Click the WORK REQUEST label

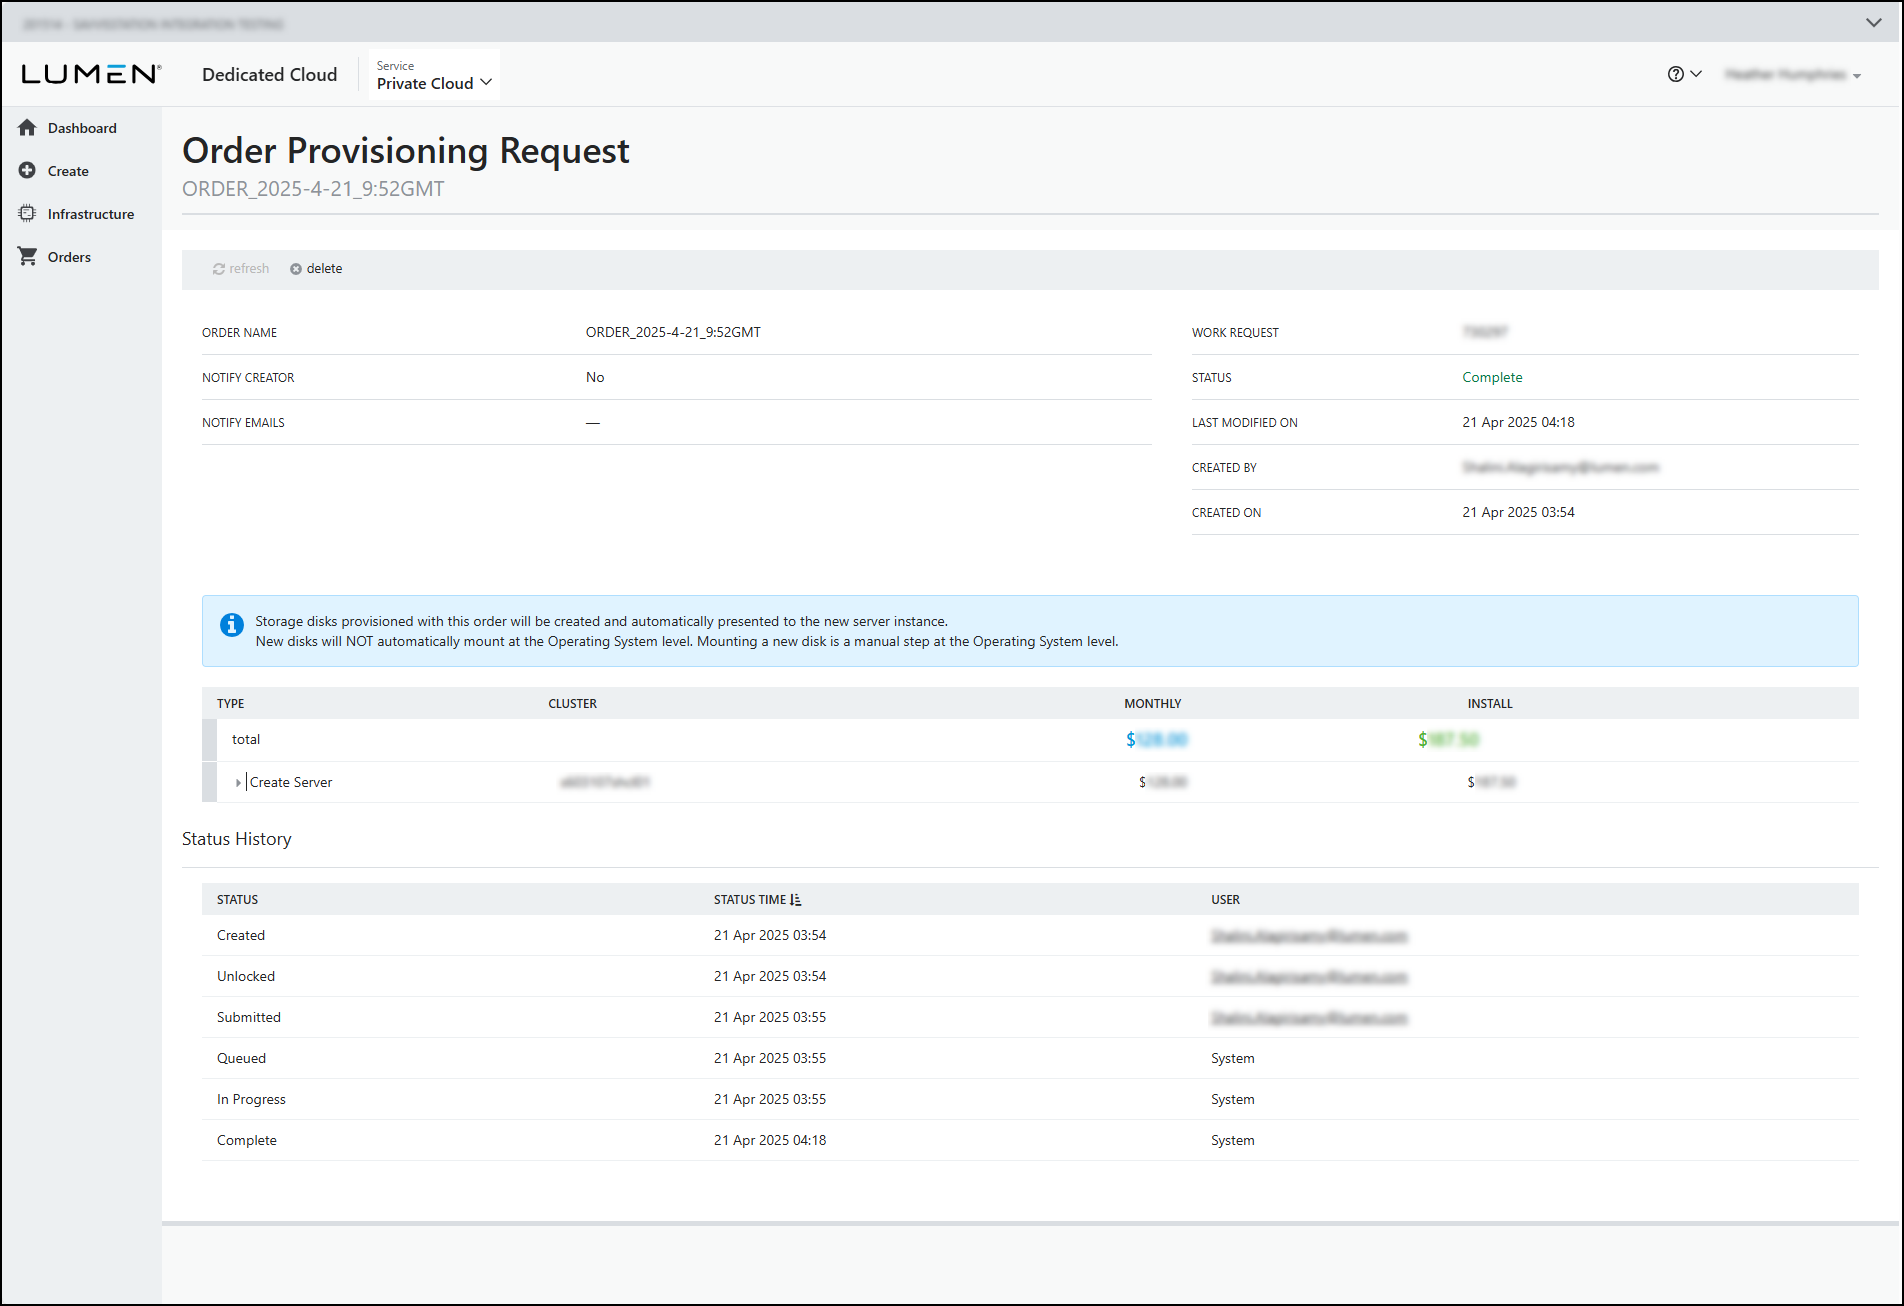tap(1235, 333)
